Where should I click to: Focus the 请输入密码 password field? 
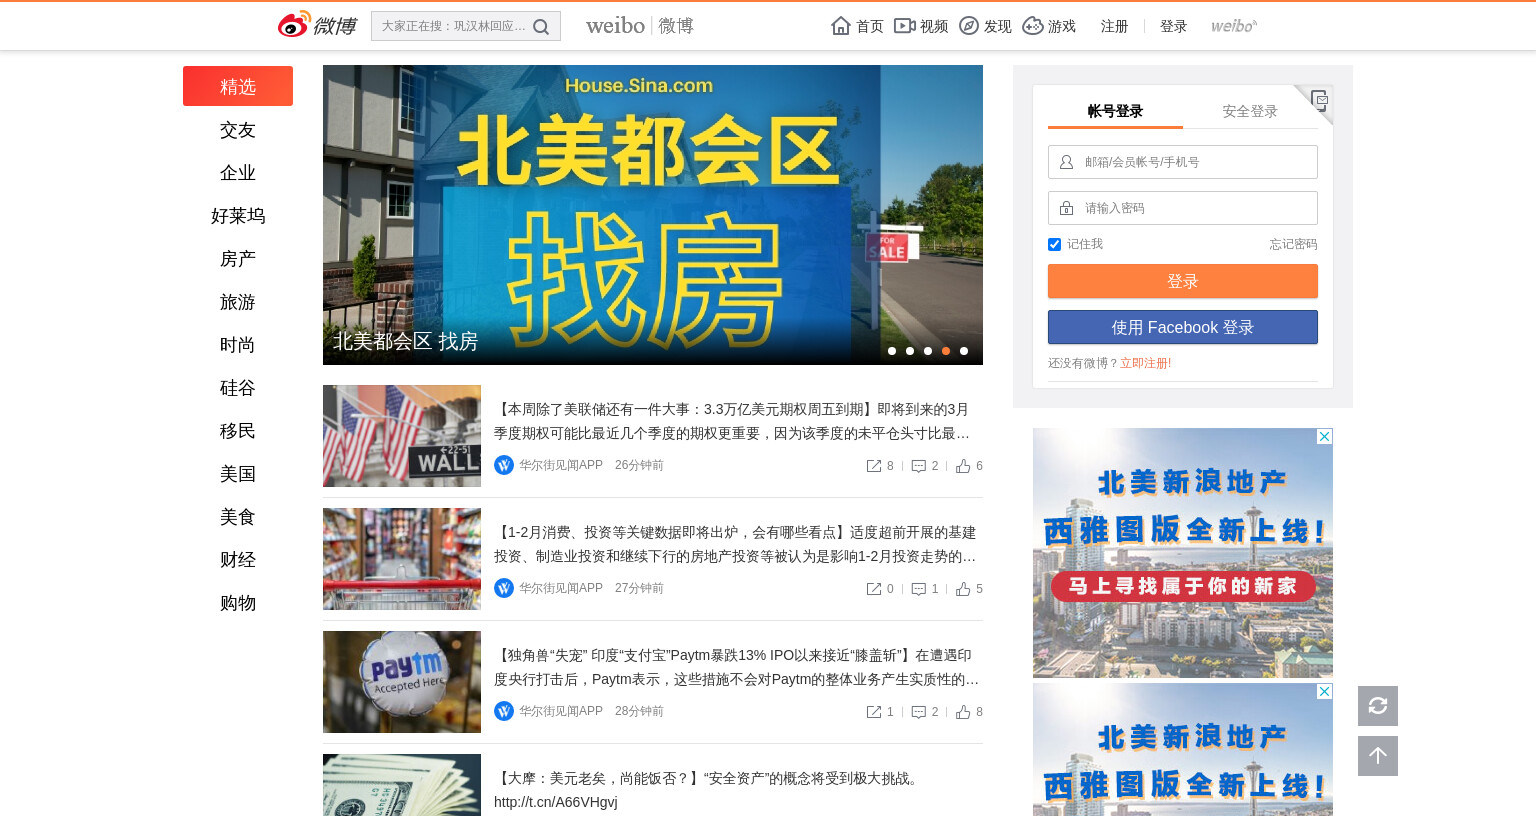coord(1183,208)
